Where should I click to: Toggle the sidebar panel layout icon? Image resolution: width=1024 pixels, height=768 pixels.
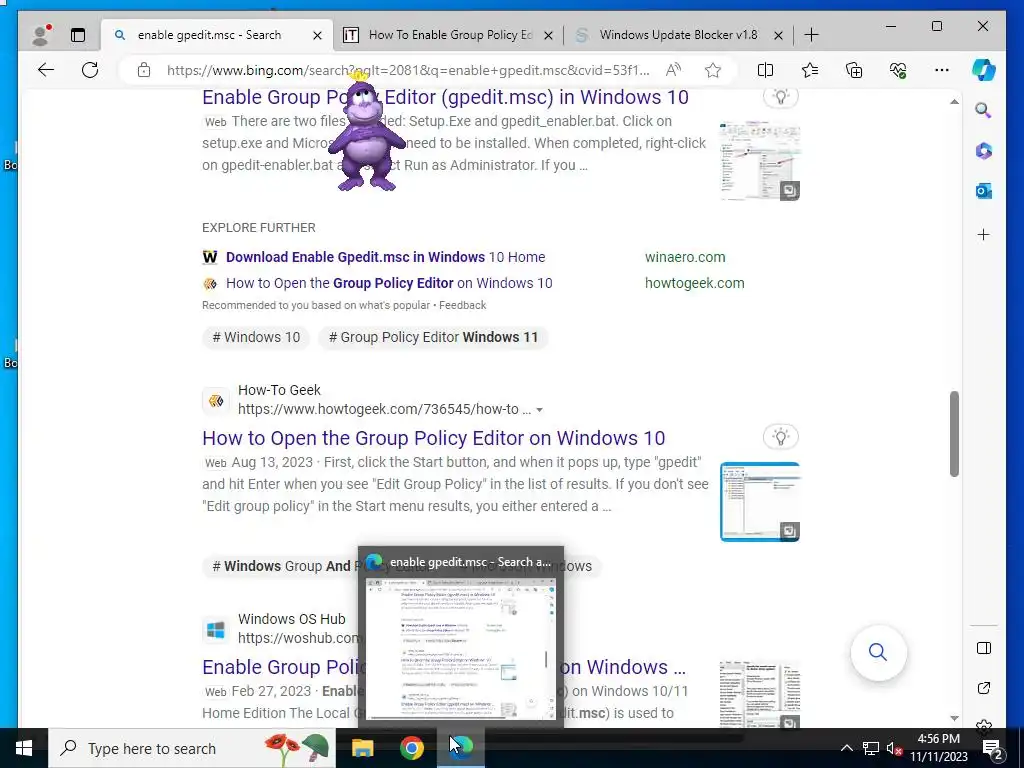(984, 648)
